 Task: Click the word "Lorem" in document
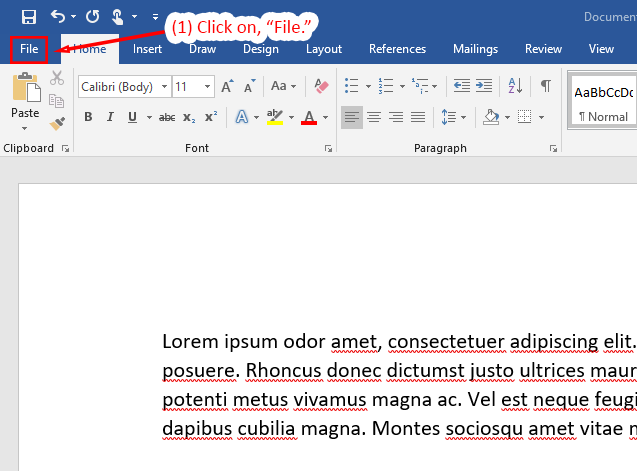tap(190, 341)
